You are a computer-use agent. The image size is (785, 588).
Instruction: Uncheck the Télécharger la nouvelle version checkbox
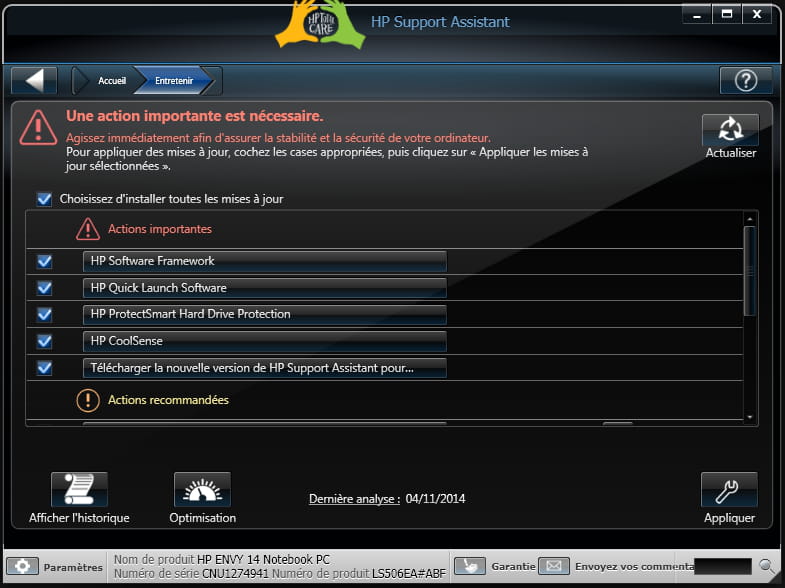pyautogui.click(x=45, y=368)
